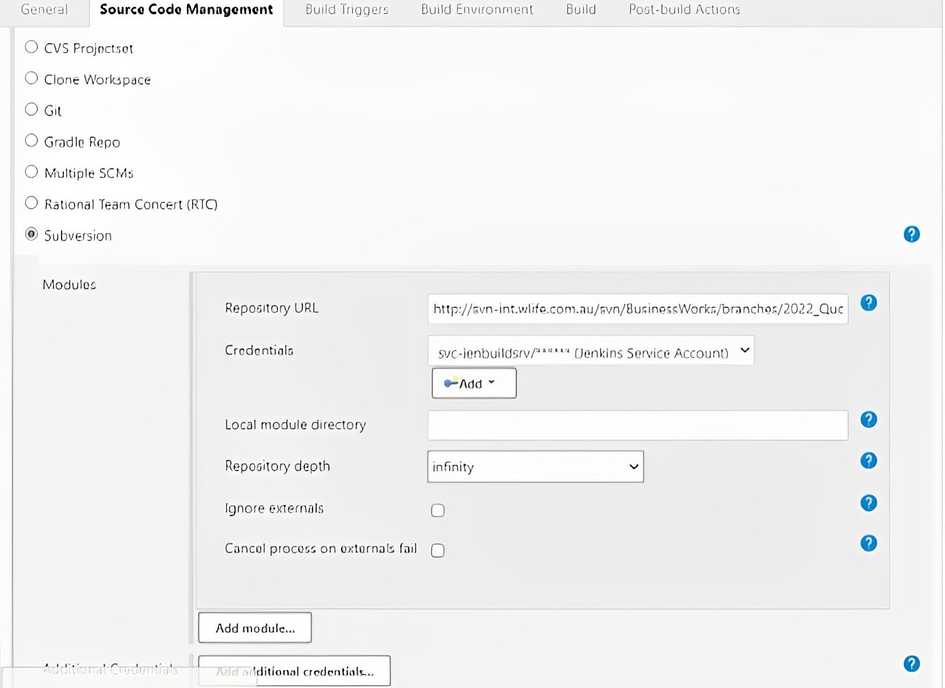View help for Local module directory
Image resolution: width=945 pixels, height=688 pixels.
868,419
